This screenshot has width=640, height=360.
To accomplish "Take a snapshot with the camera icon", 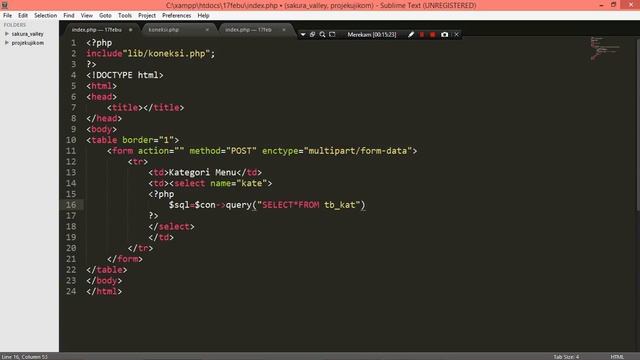I will click(444, 35).
